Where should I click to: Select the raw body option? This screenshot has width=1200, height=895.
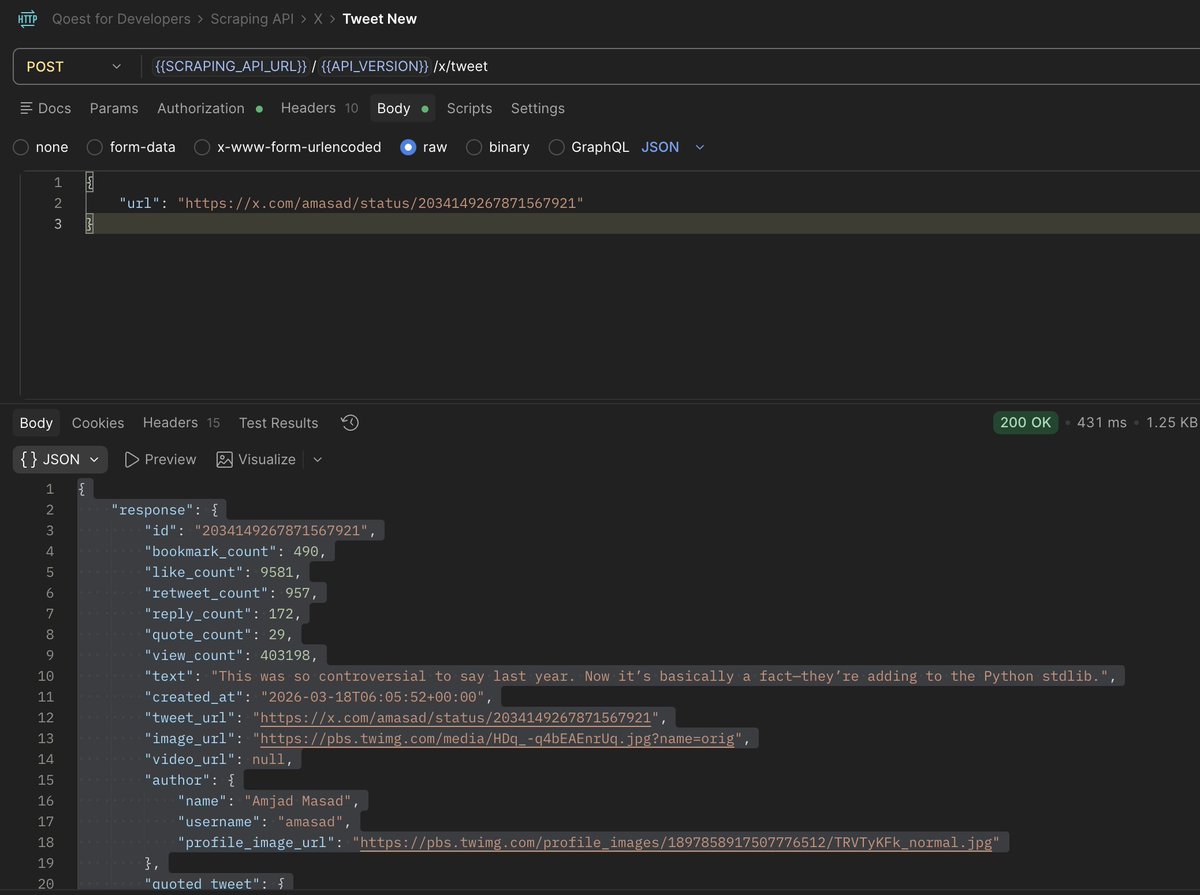[x=423, y=147]
